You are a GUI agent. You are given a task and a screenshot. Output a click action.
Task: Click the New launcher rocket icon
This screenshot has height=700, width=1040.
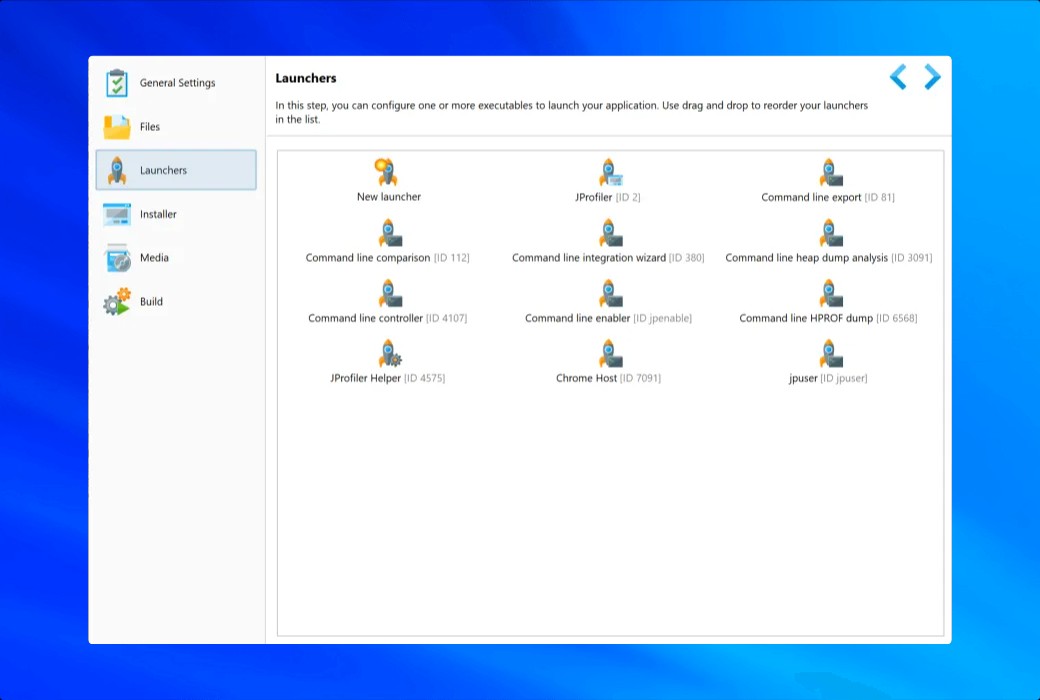pyautogui.click(x=387, y=172)
